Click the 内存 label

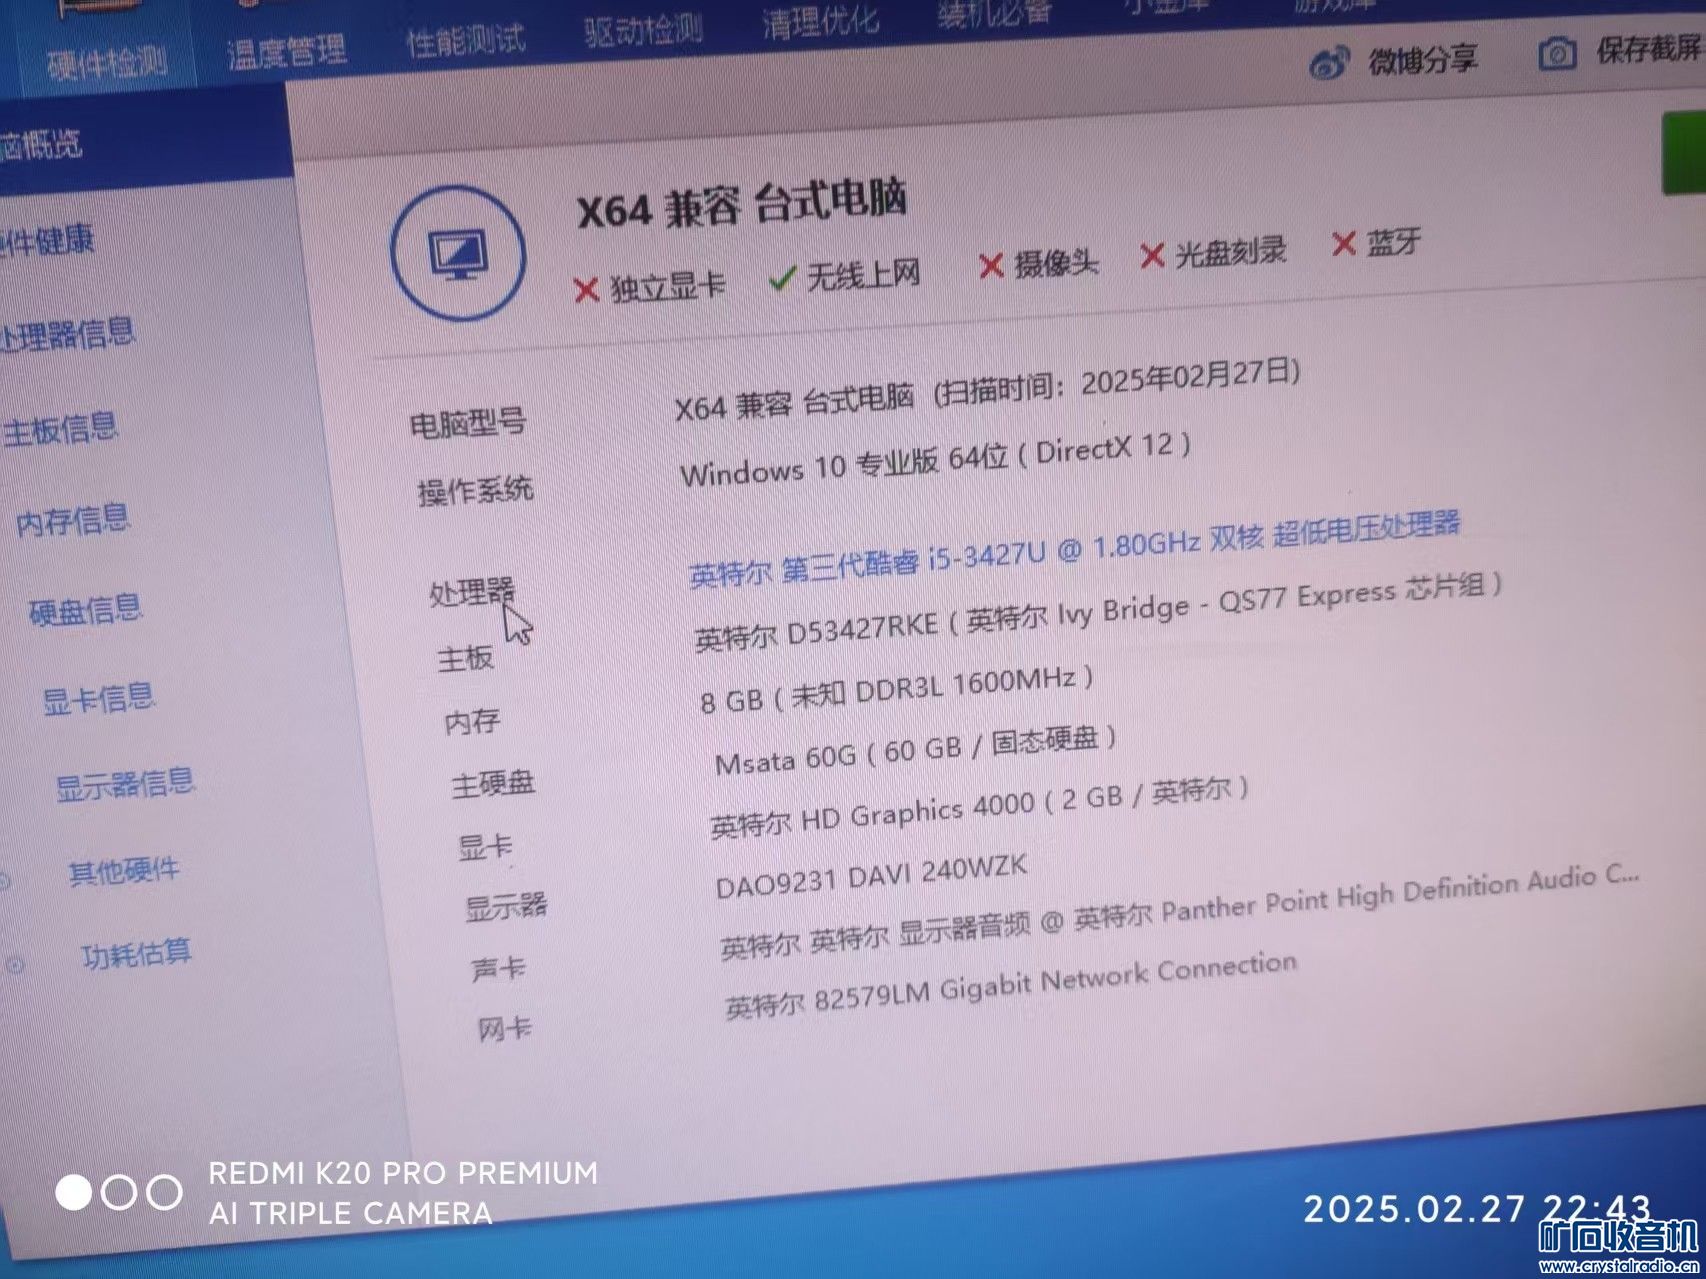[x=472, y=721]
